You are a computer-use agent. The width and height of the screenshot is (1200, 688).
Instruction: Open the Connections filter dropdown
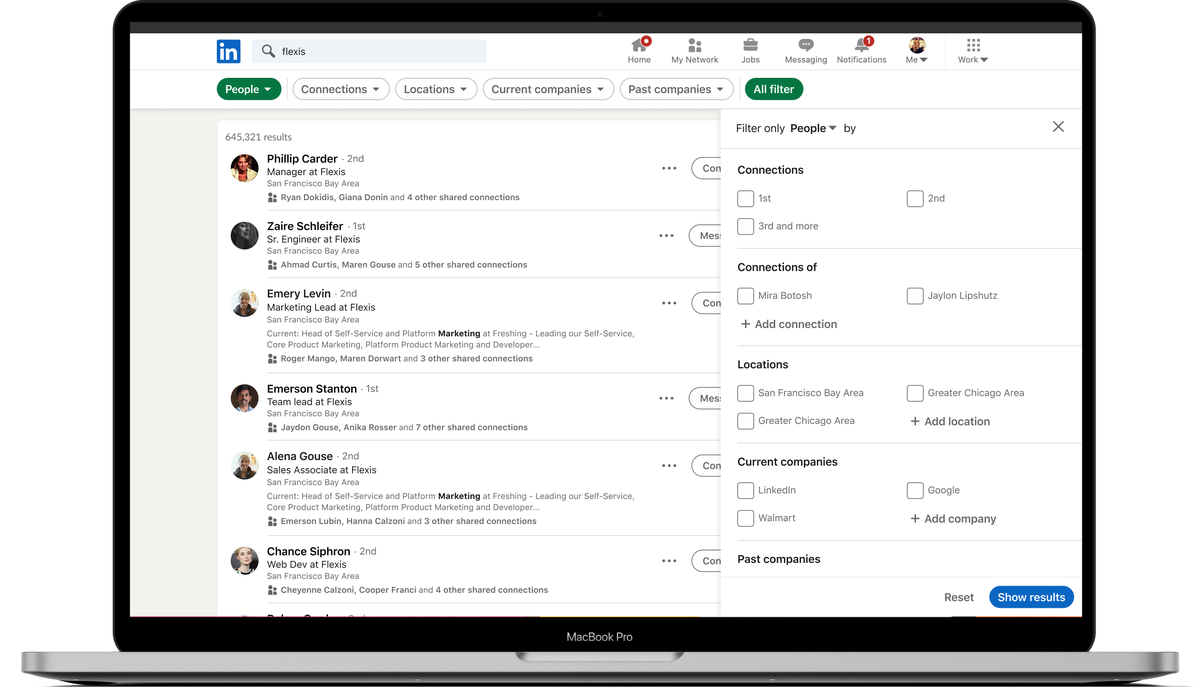coord(341,89)
